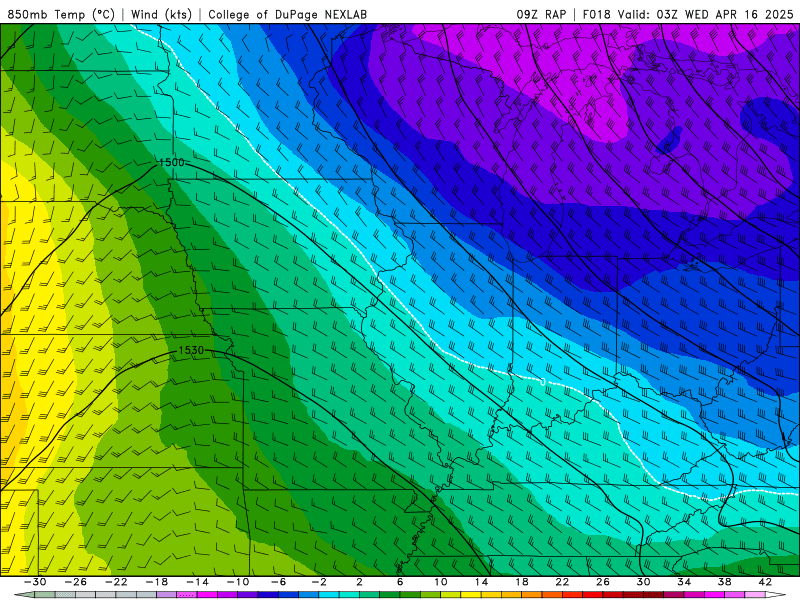Viewport: 800px width, 600px height.
Task: Click the 2 value on the temperature scale
Action: (359, 582)
